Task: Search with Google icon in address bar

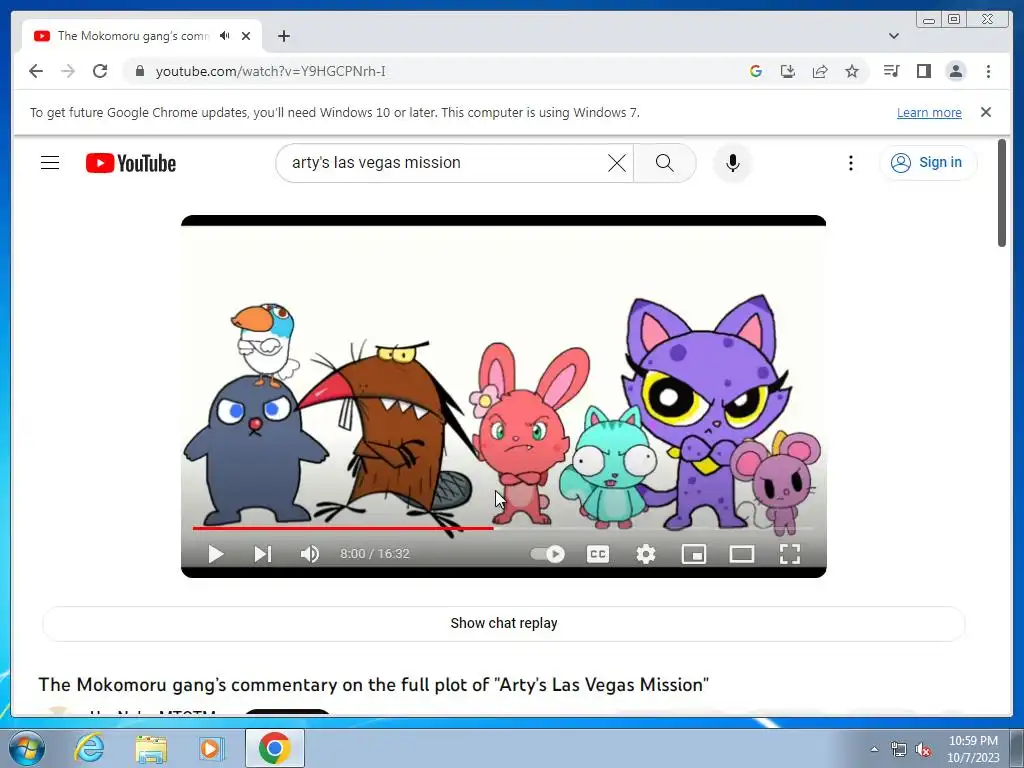Action: [756, 71]
